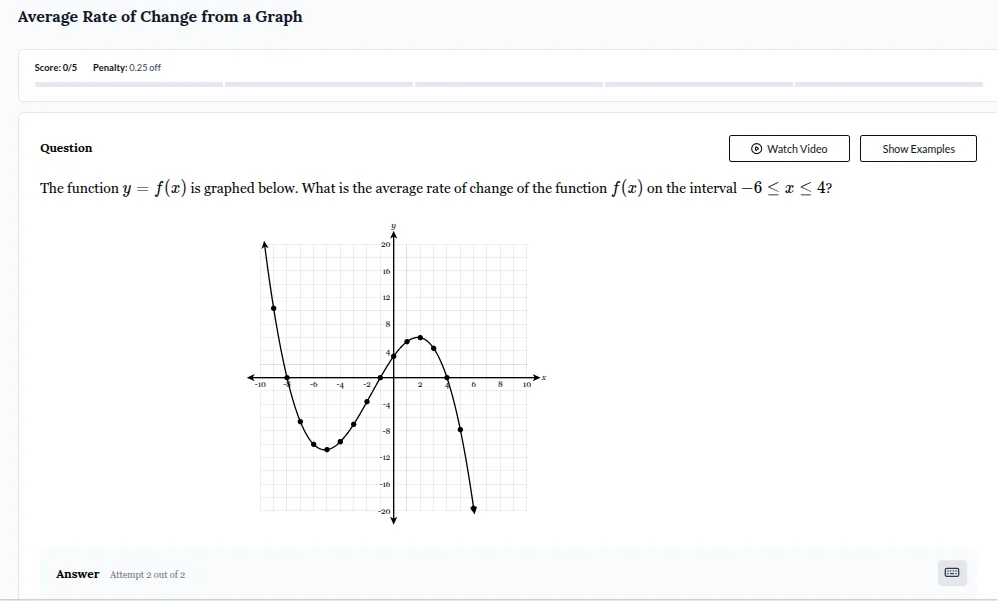The width and height of the screenshot is (997, 601).
Task: Click the Score: 0/5 label
Action: pos(55,68)
